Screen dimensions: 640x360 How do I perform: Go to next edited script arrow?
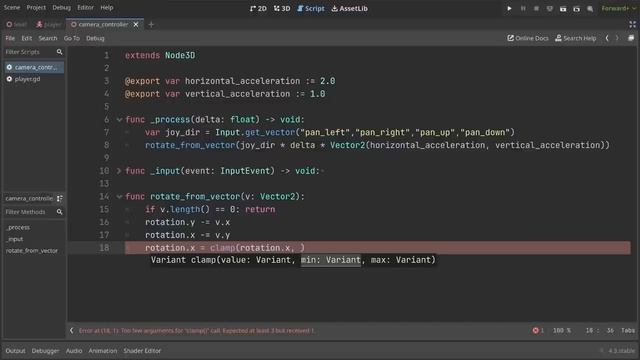617,38
